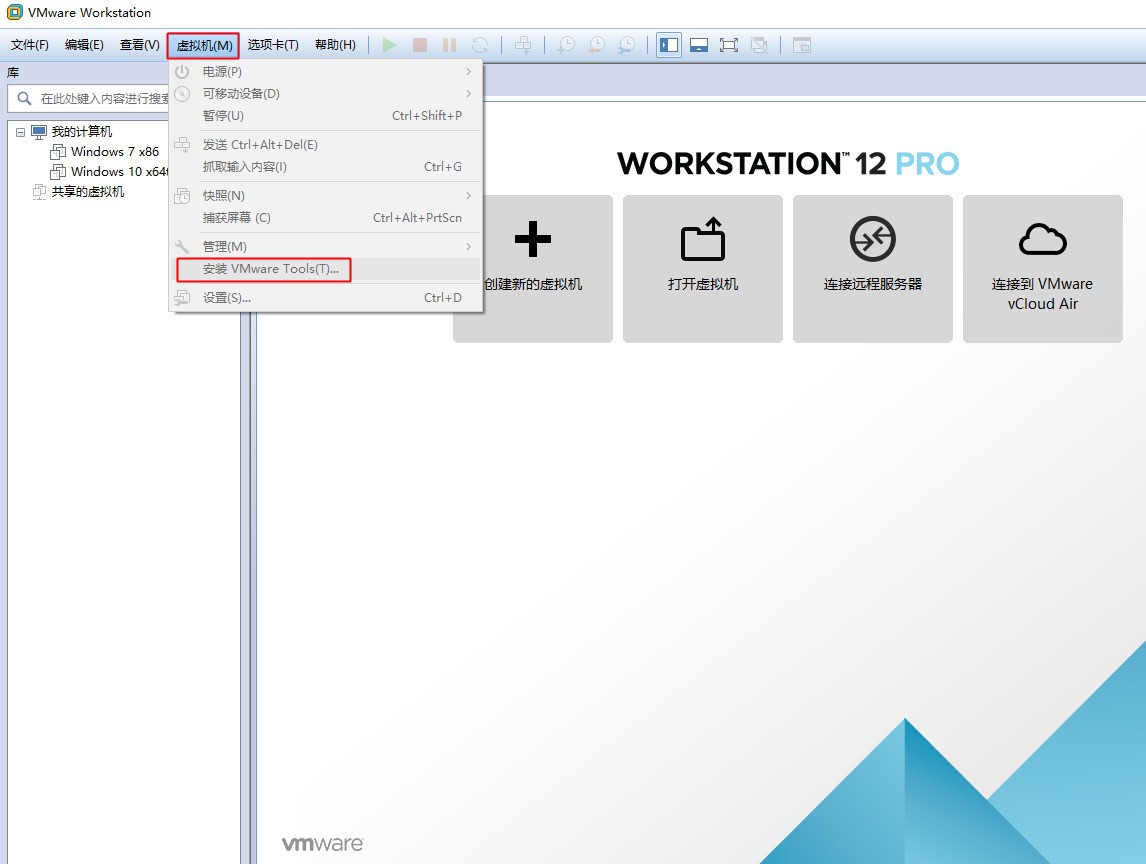Click the 打开虚拟机 label
Image resolution: width=1146 pixels, height=864 pixels.
pos(703,284)
